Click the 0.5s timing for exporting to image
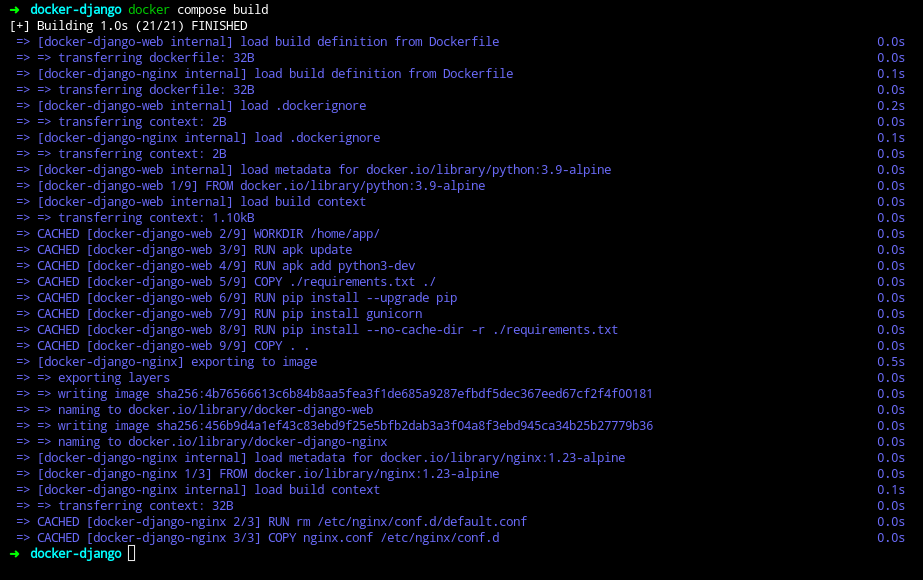 pos(891,362)
